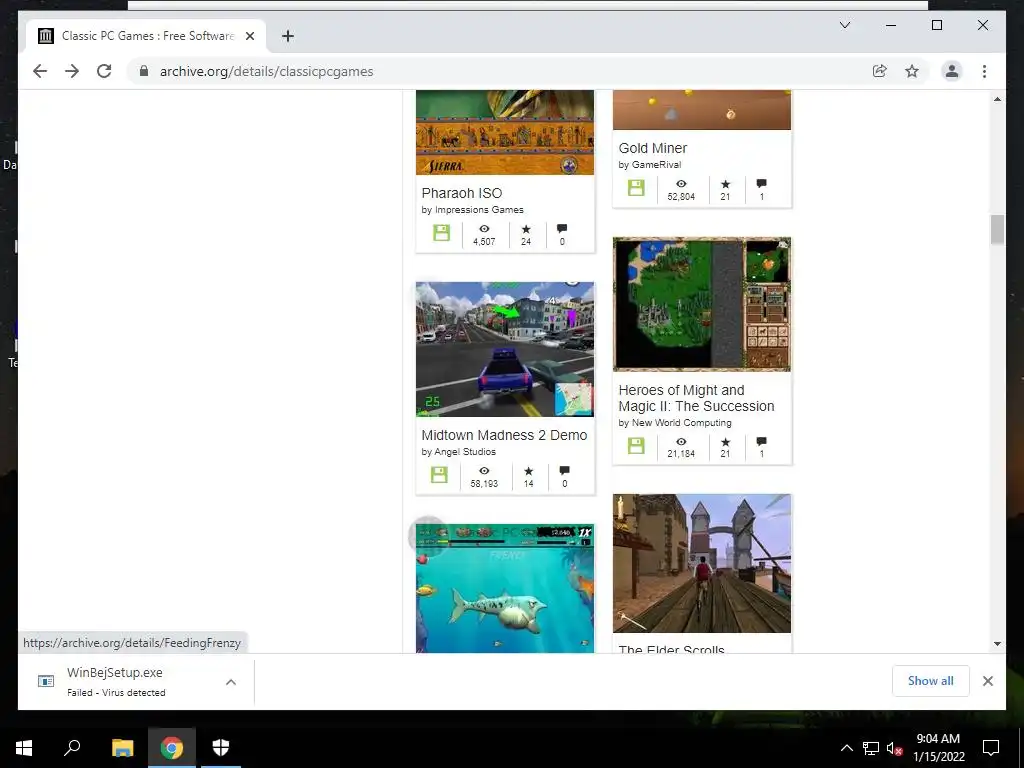Go forward in browser history
Screen dimensions: 1024x768
72,71
